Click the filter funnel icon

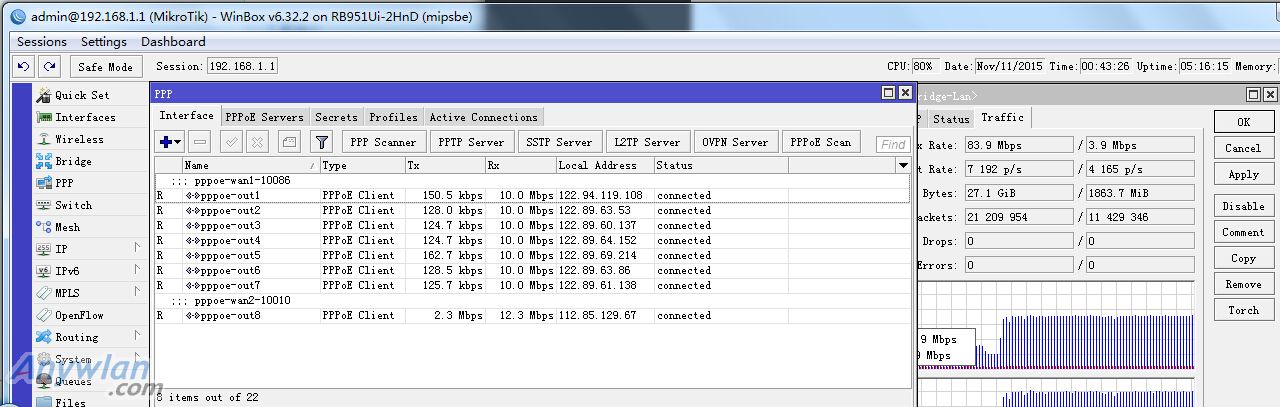point(321,142)
